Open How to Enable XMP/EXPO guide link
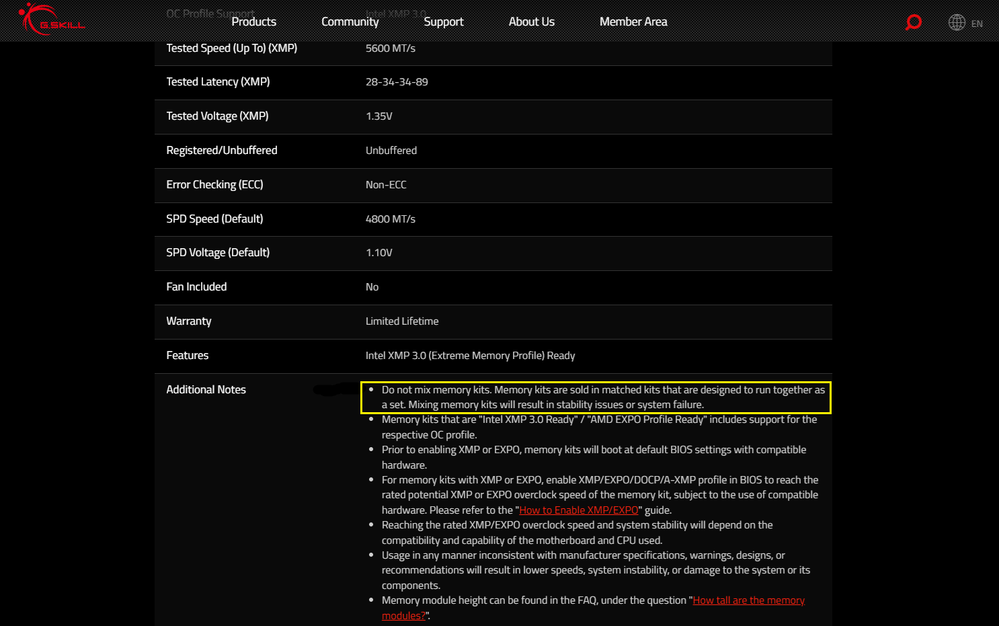This screenshot has width=999, height=626. pyautogui.click(x=579, y=510)
